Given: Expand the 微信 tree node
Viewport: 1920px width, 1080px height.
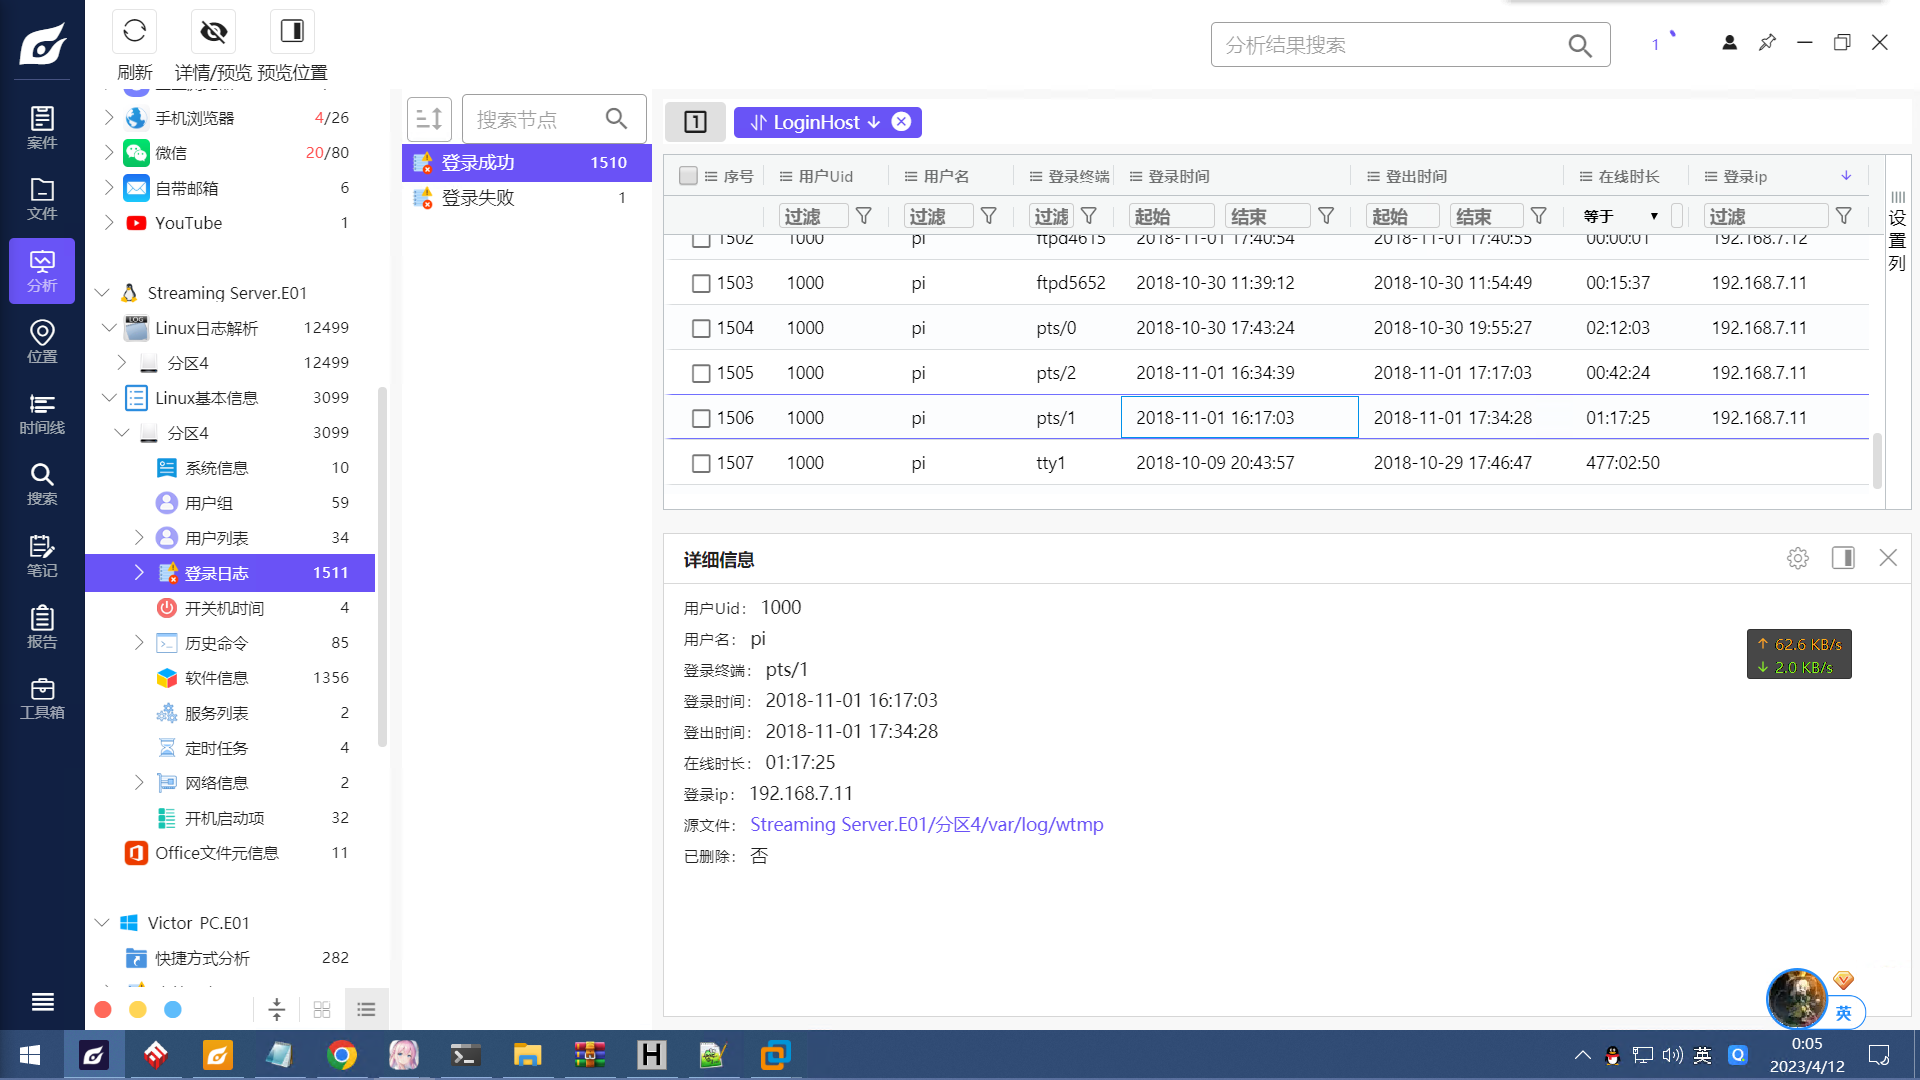Looking at the screenshot, I should point(109,153).
